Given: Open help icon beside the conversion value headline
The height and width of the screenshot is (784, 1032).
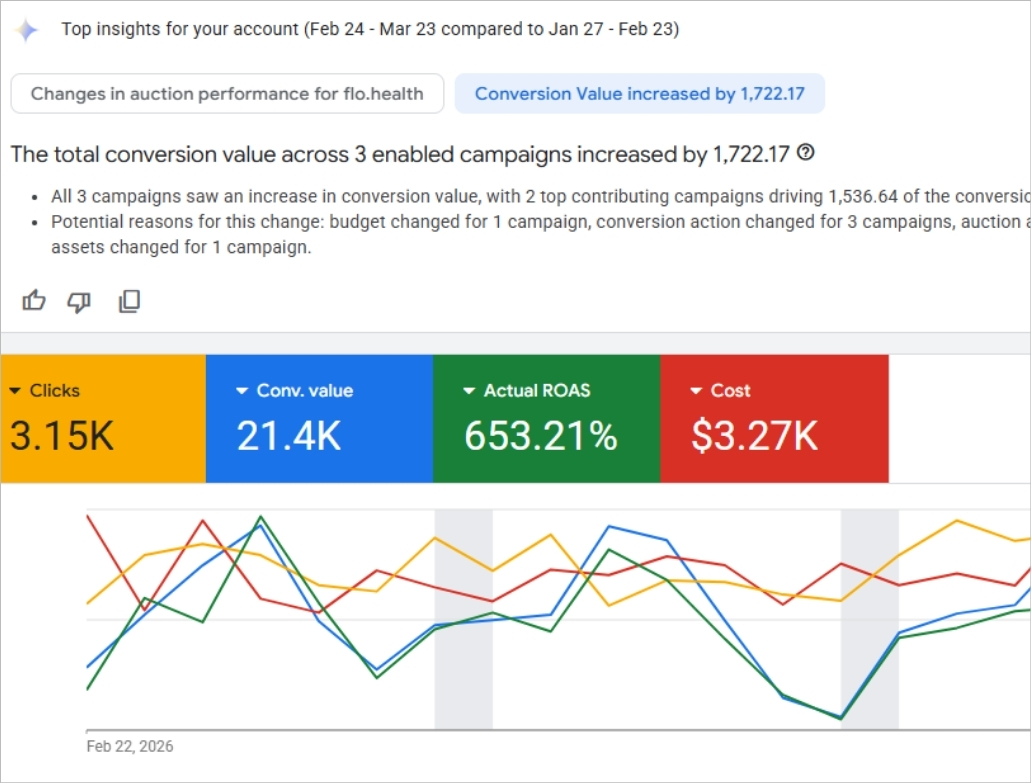Looking at the screenshot, I should point(806,153).
